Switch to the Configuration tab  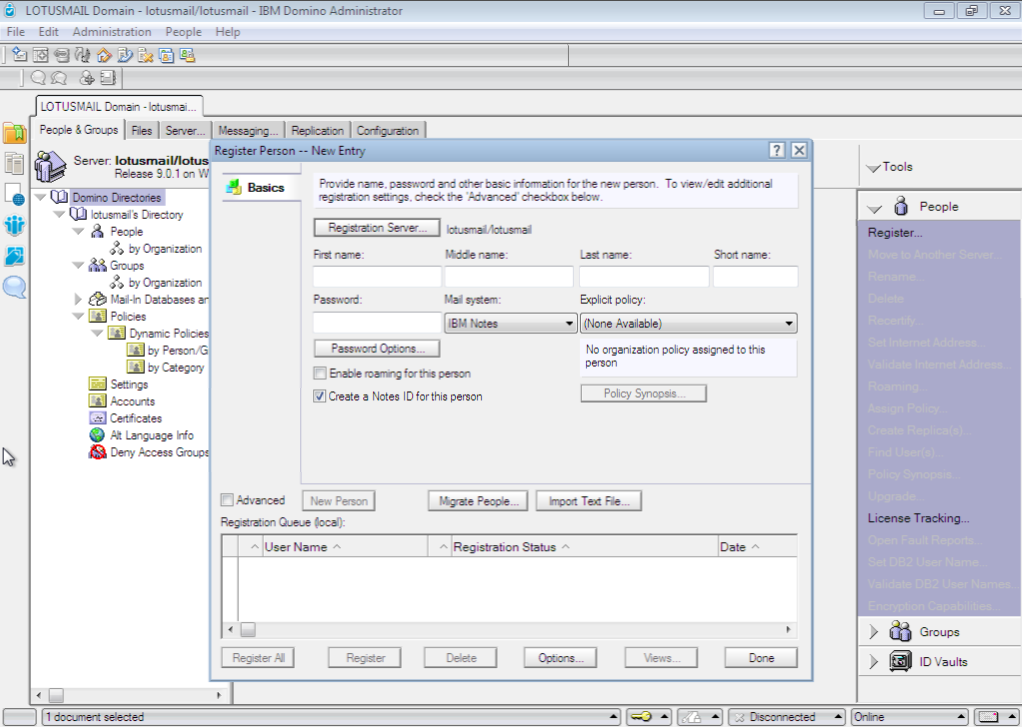pos(388,130)
